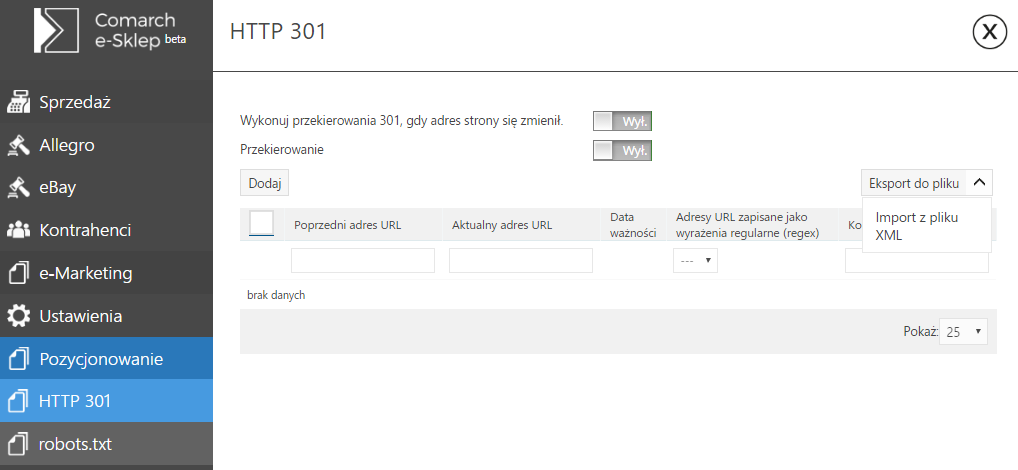Click Eksport do pliku button
This screenshot has height=470, width=1018.
[x=914, y=184]
